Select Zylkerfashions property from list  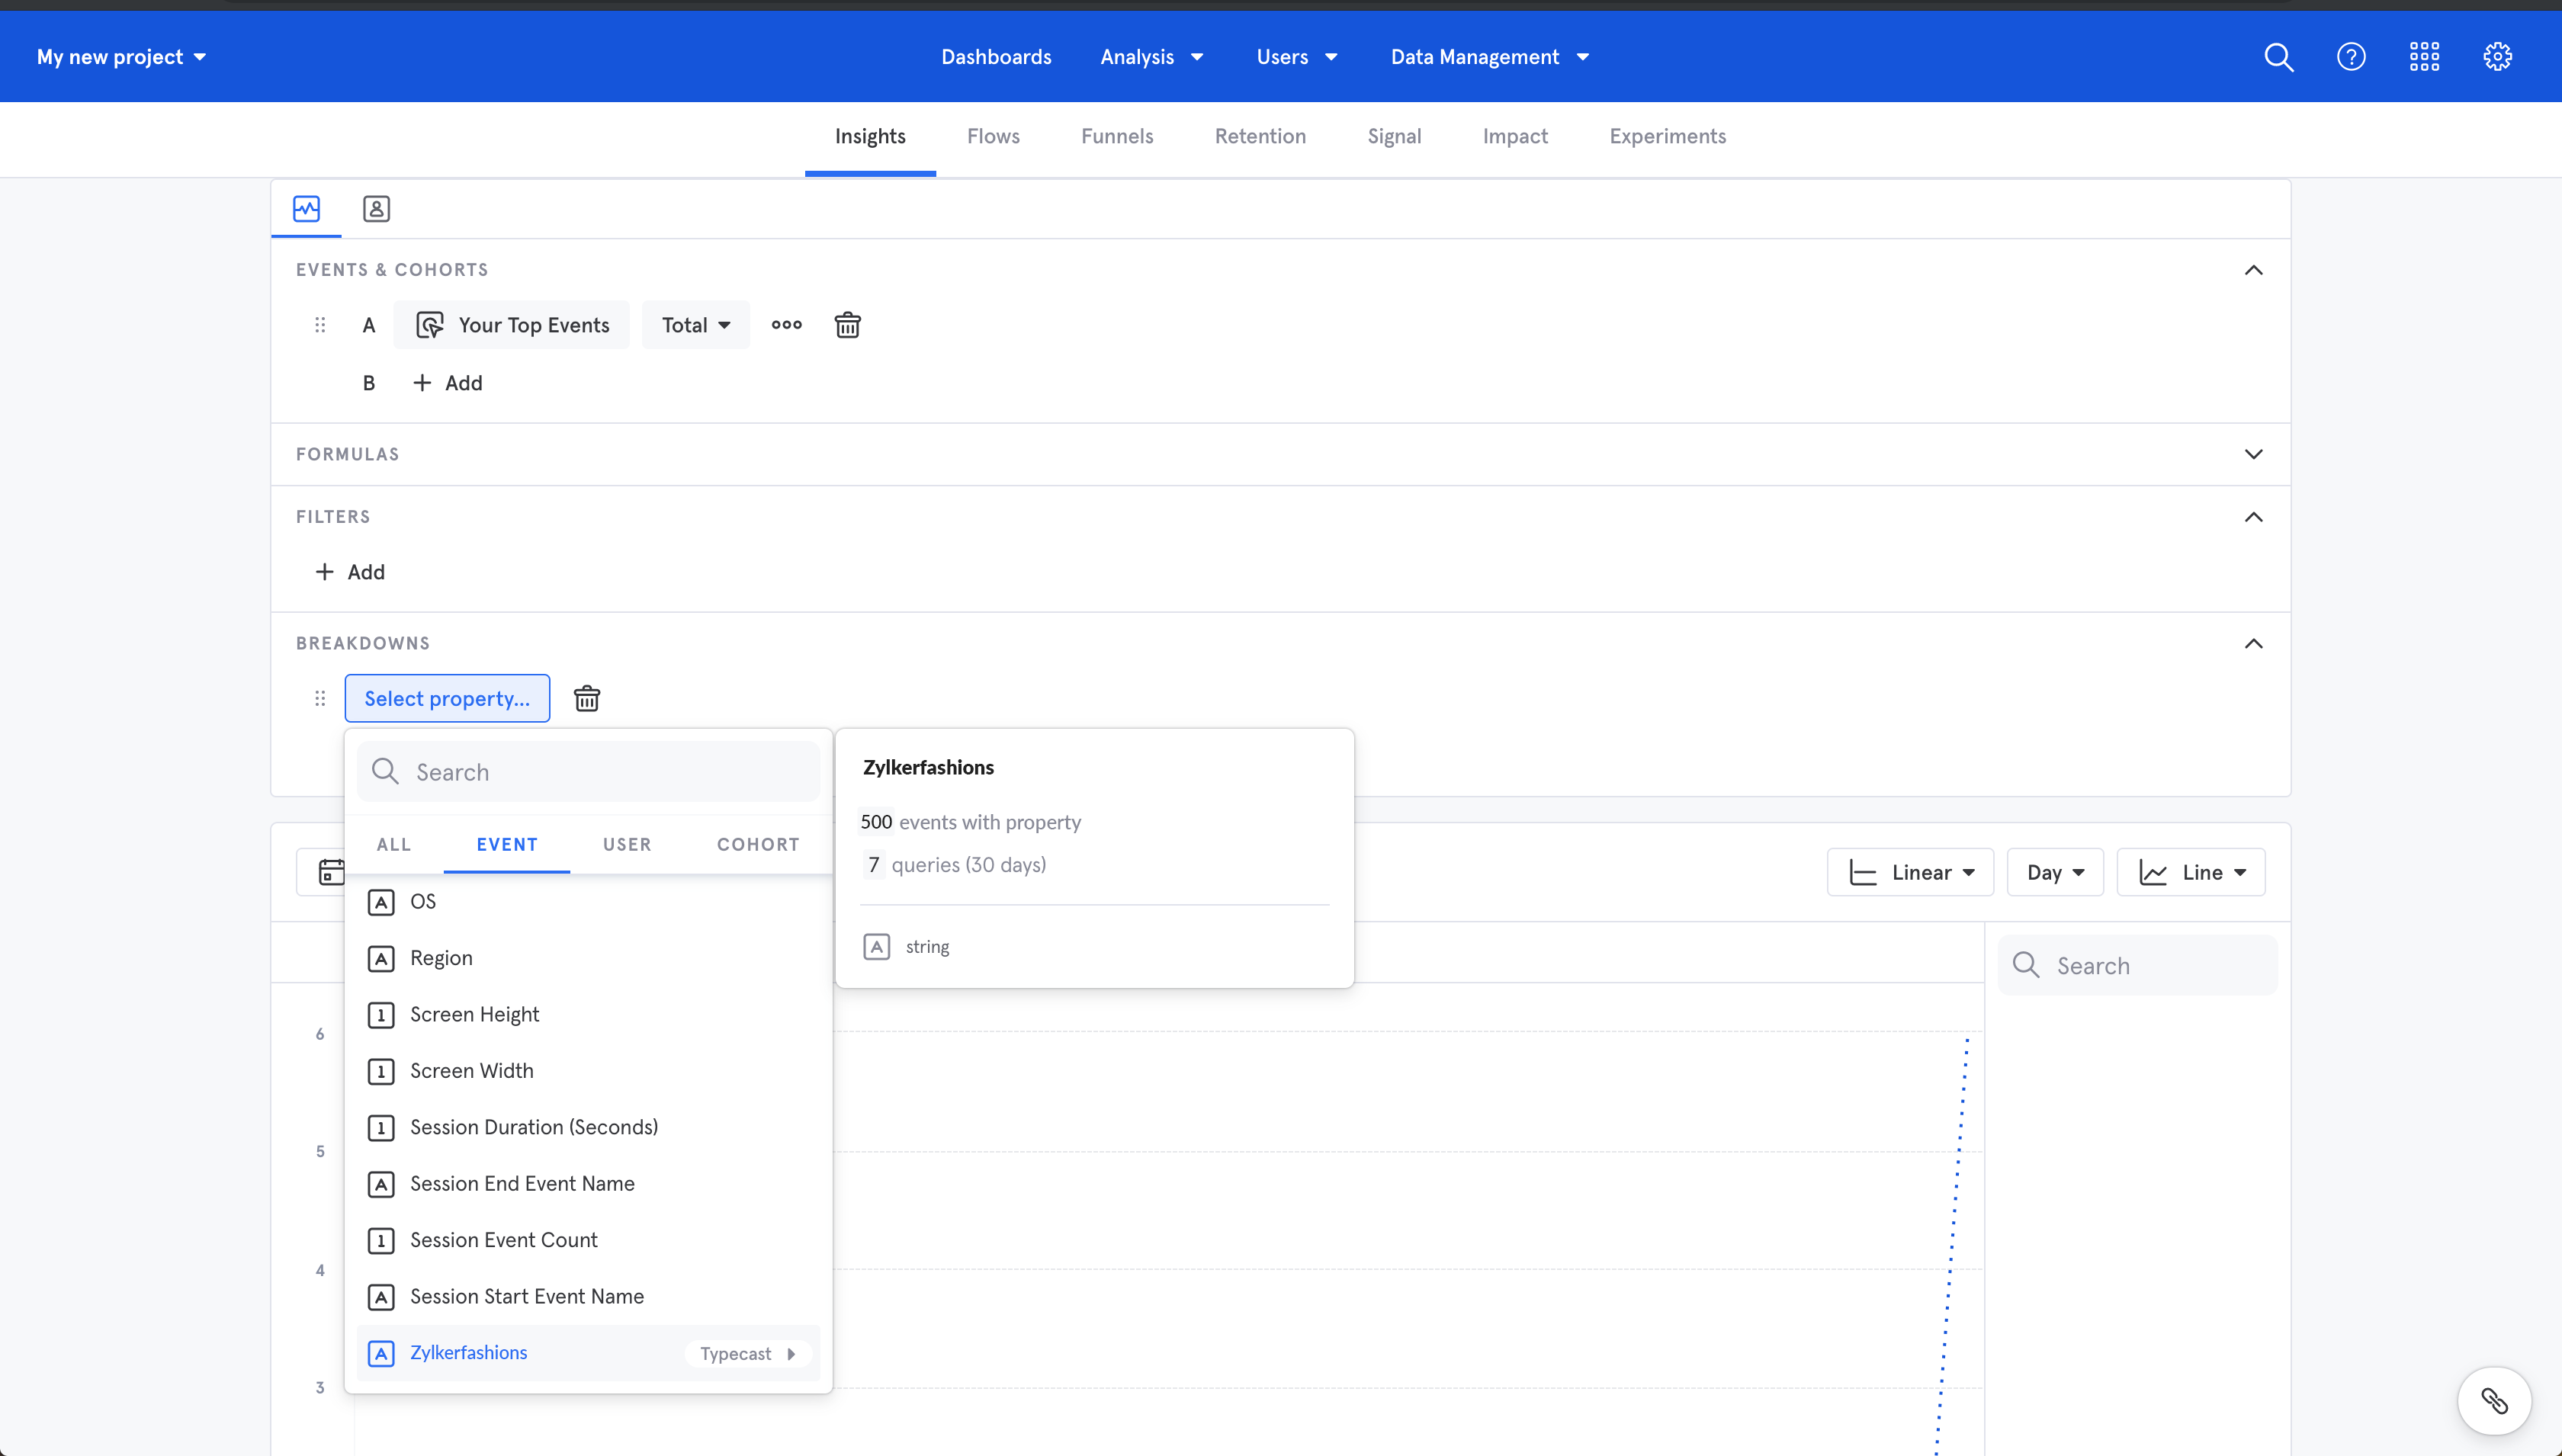pyautogui.click(x=469, y=1352)
